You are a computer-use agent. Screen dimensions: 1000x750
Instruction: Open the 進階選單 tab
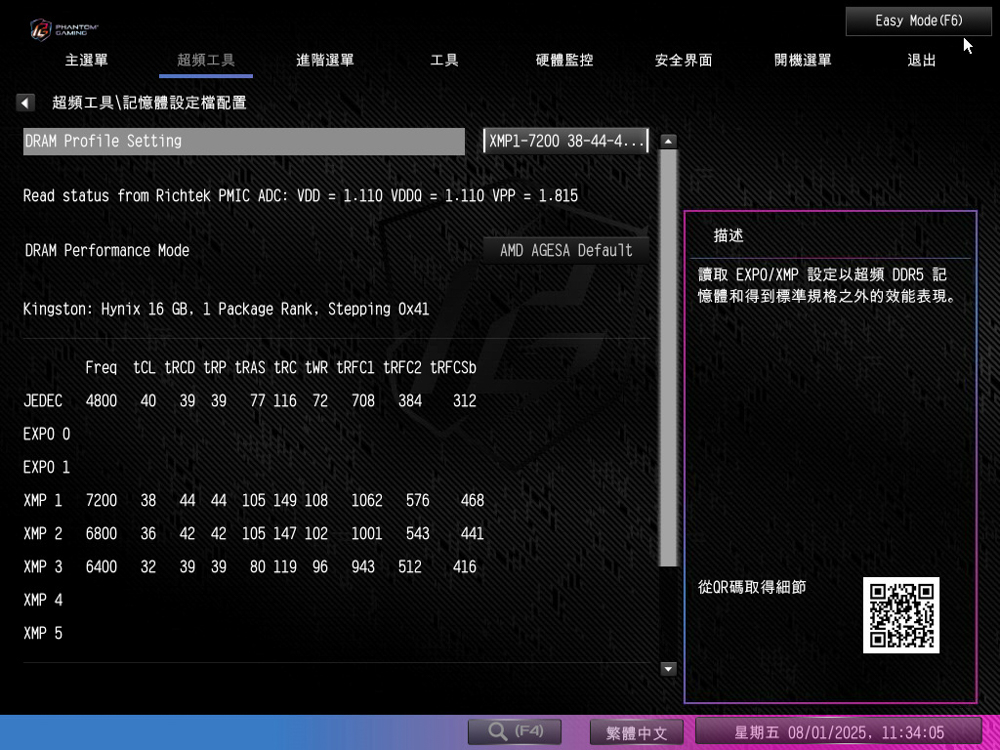pyautogui.click(x=325, y=60)
